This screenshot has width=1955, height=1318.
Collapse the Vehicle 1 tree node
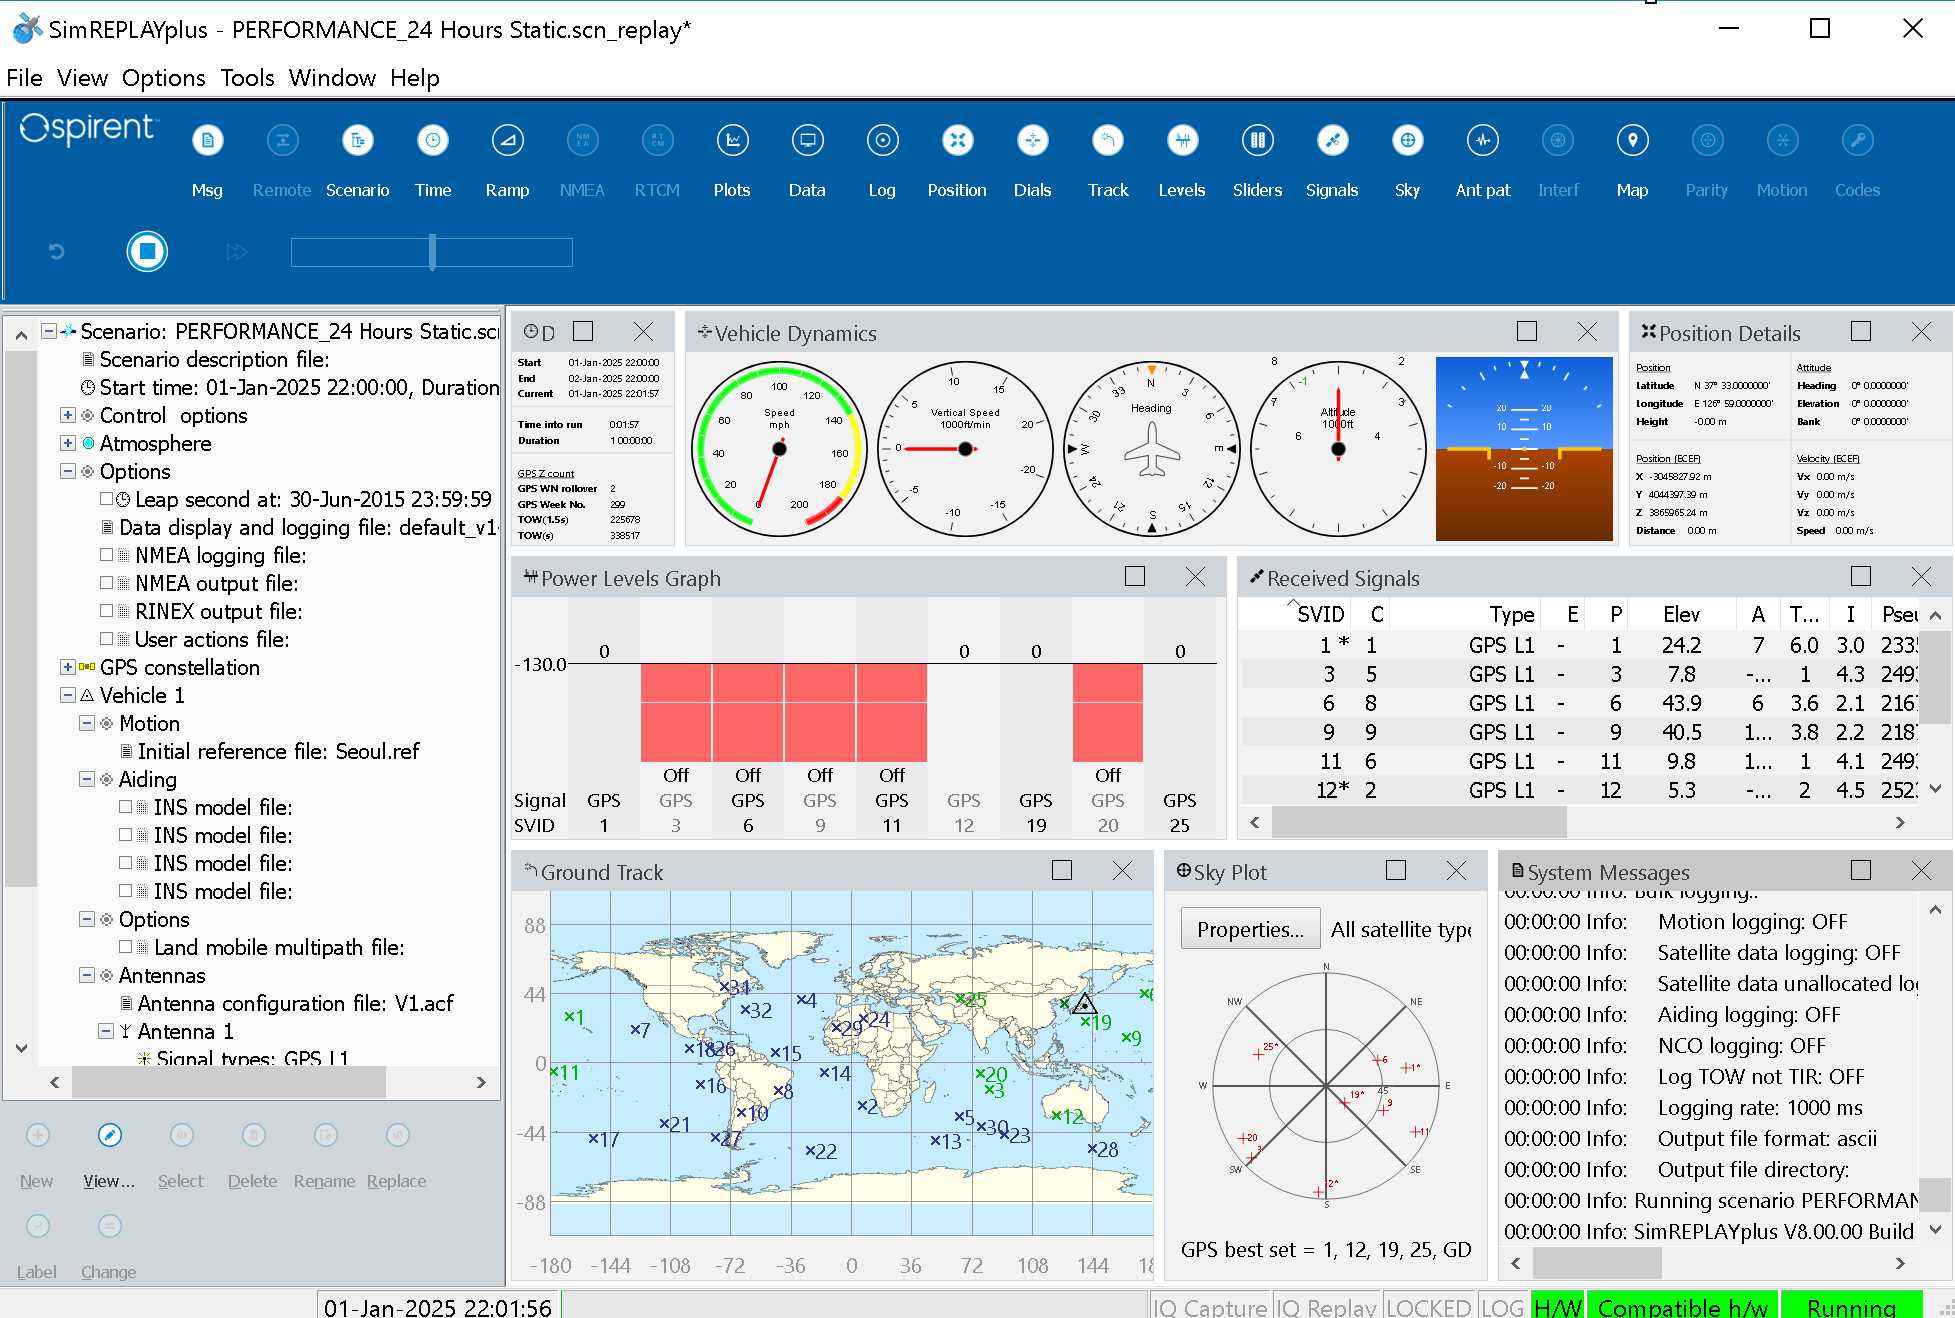pos(68,695)
